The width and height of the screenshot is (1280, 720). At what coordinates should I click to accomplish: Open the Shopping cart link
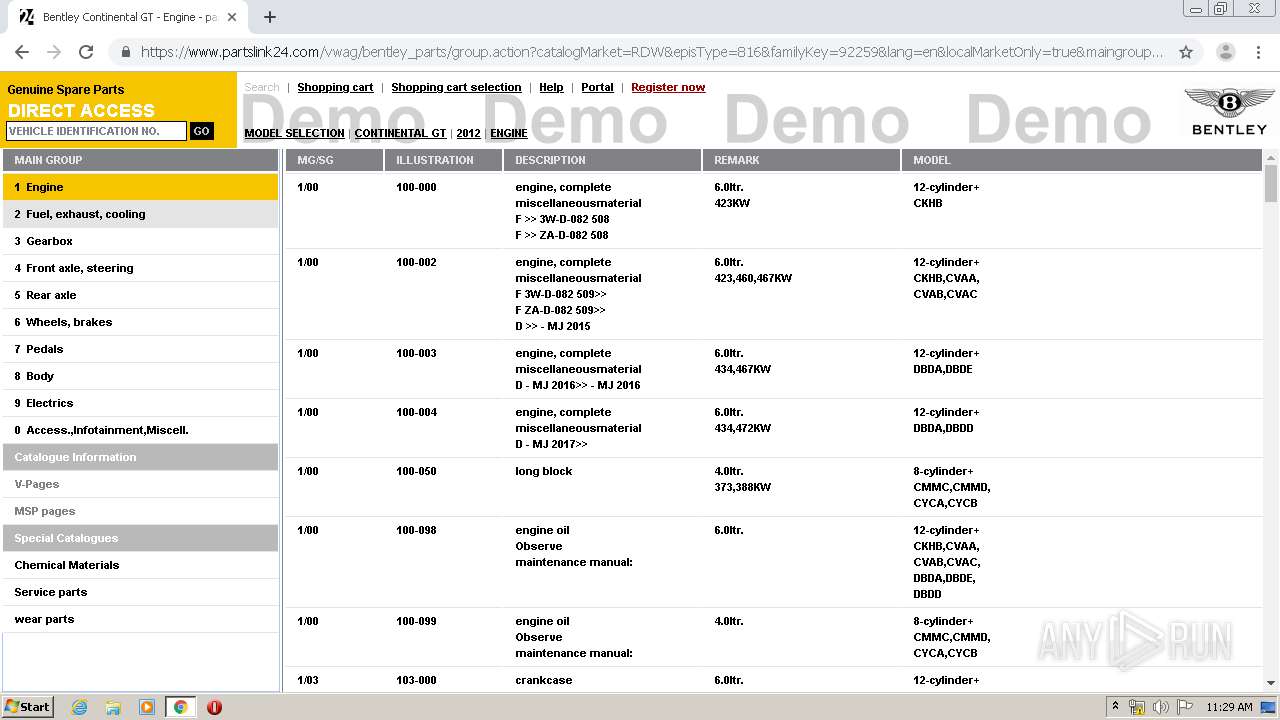(x=335, y=87)
